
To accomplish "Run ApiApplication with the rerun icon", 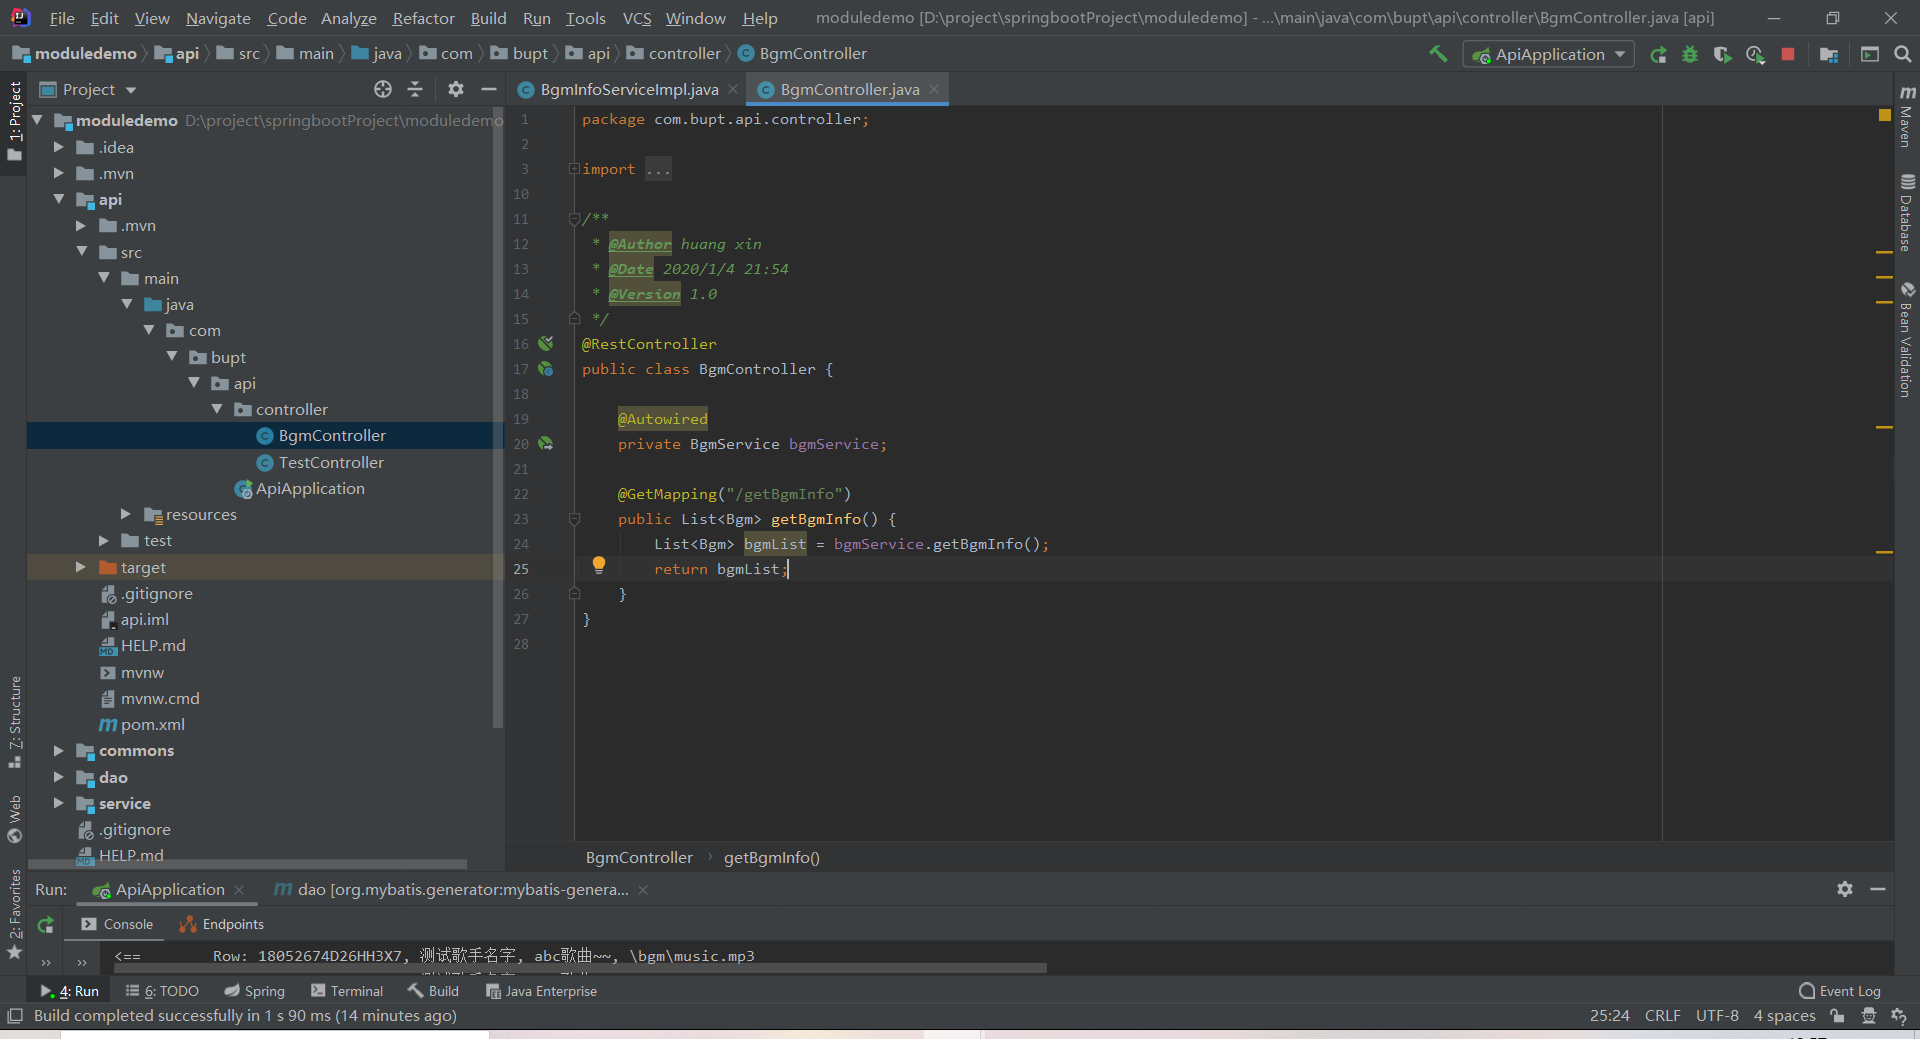I will (1658, 55).
